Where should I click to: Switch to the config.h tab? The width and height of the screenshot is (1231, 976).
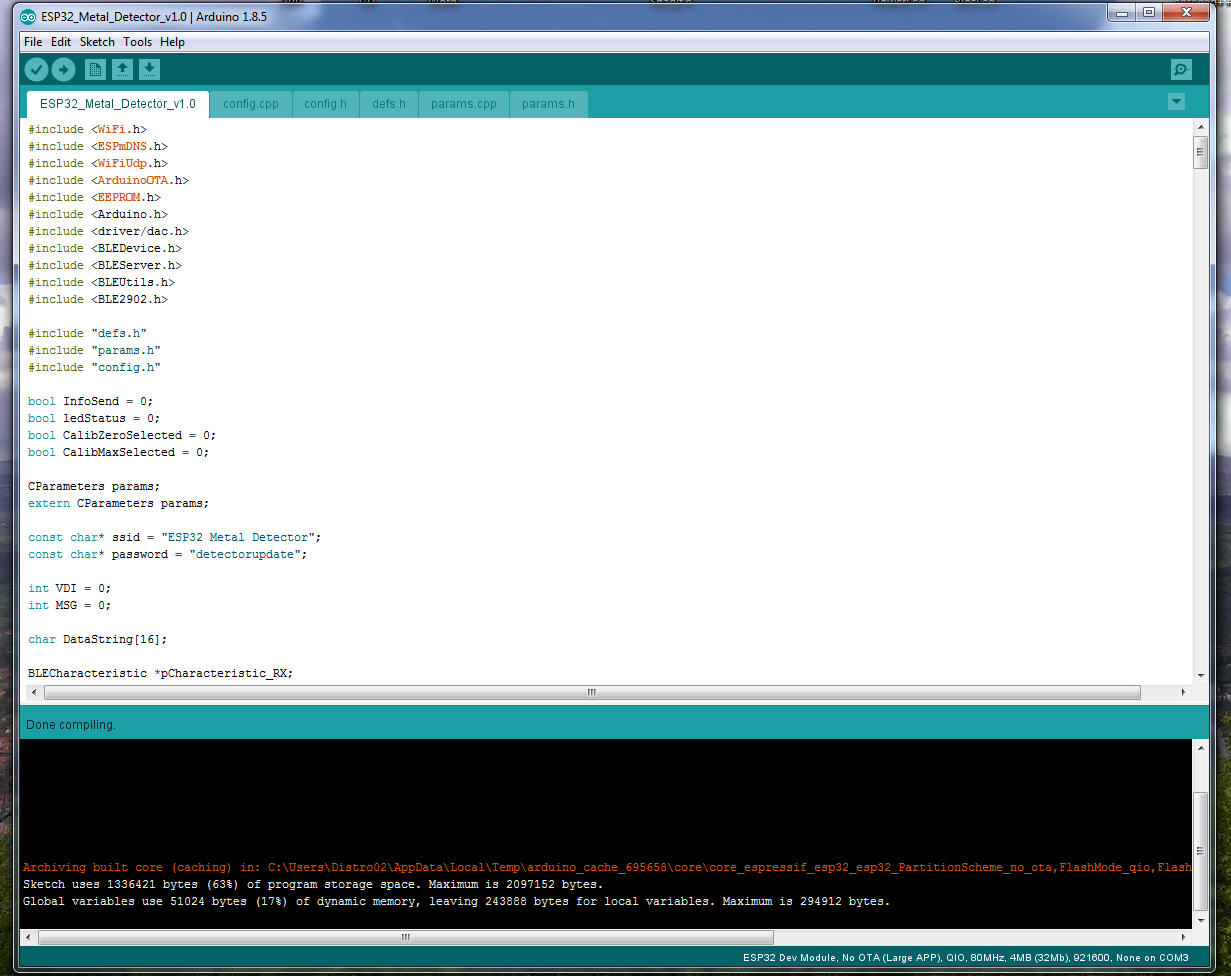(325, 104)
